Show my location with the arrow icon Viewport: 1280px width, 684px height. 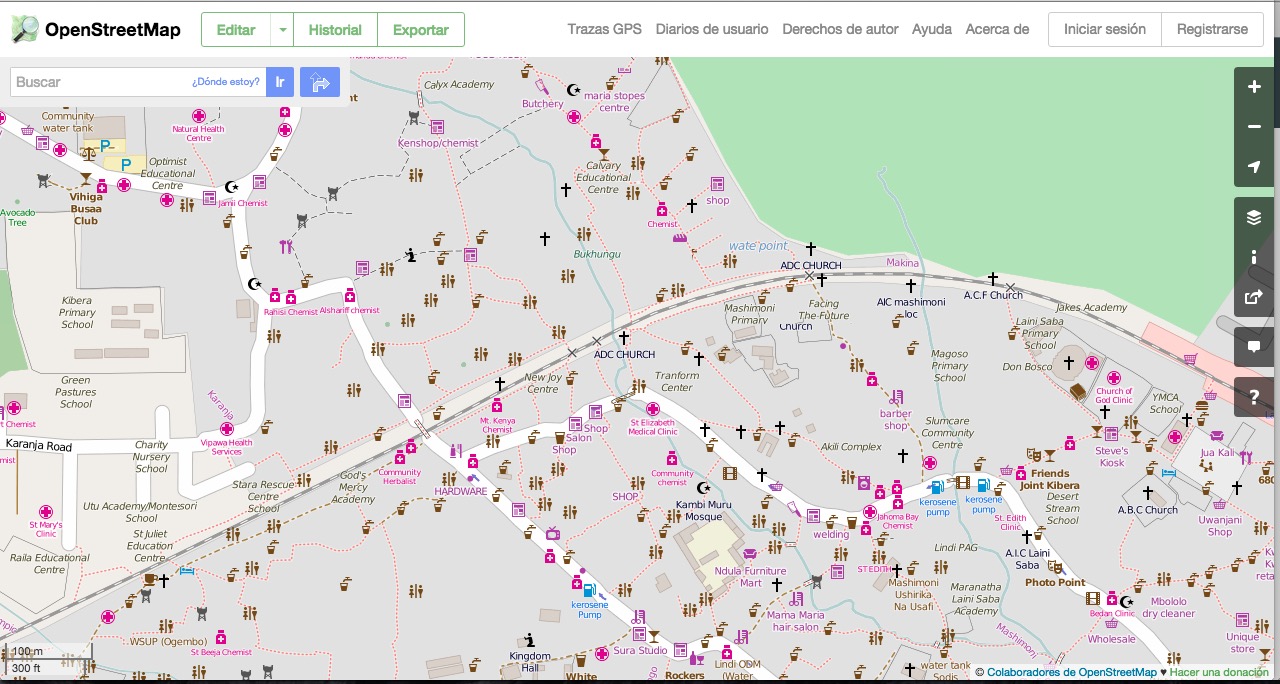click(x=1254, y=166)
